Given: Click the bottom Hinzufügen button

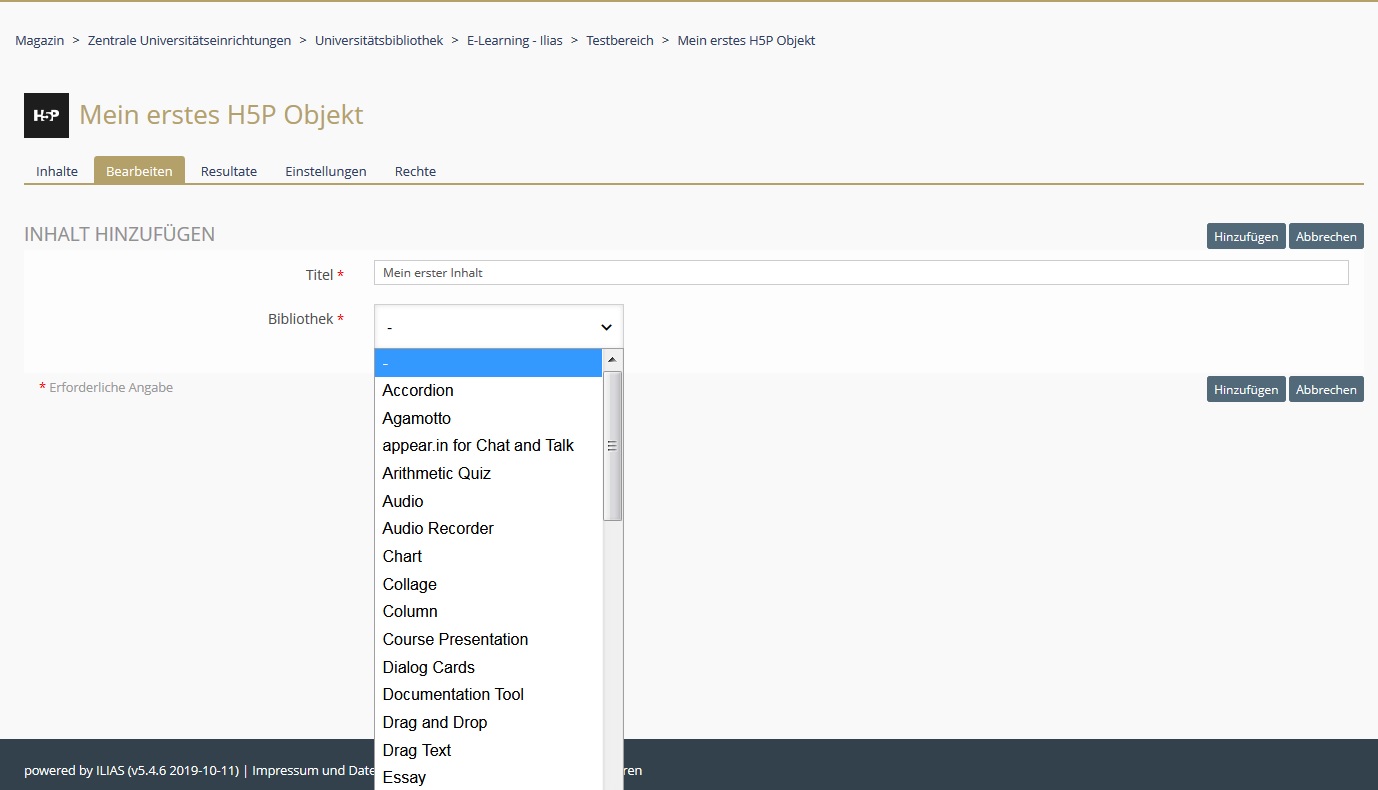Looking at the screenshot, I should (1245, 389).
